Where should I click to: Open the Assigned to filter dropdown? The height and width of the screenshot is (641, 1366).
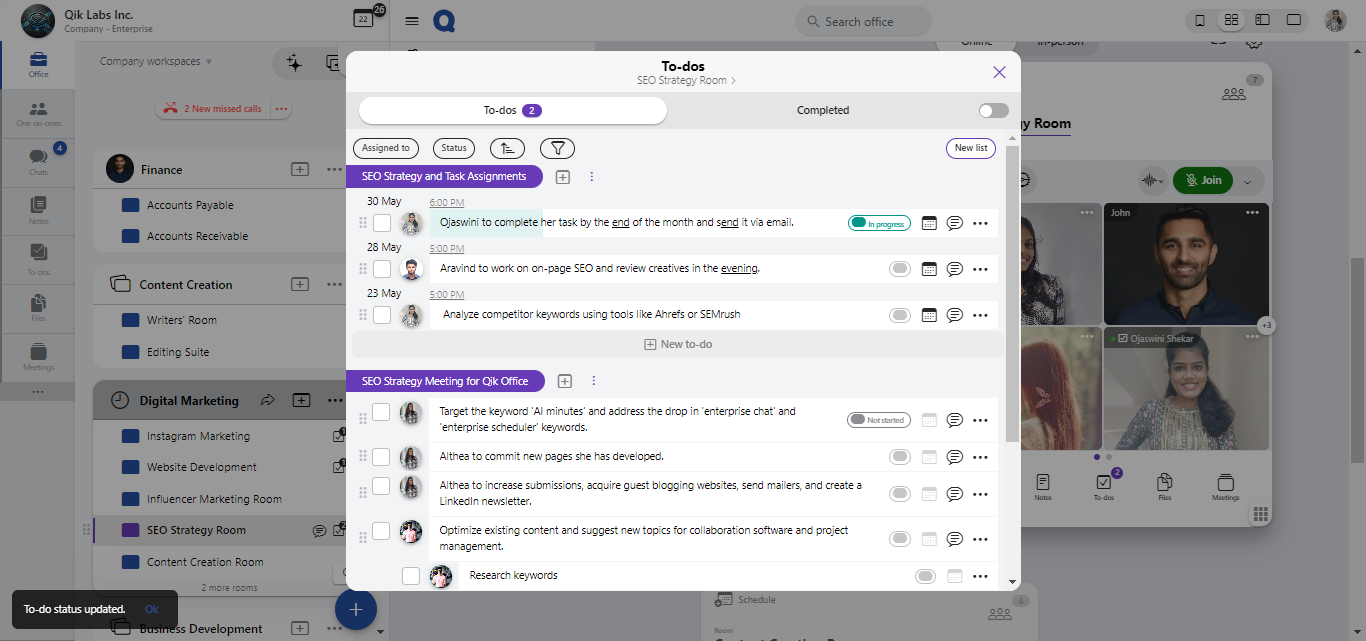[386, 148]
